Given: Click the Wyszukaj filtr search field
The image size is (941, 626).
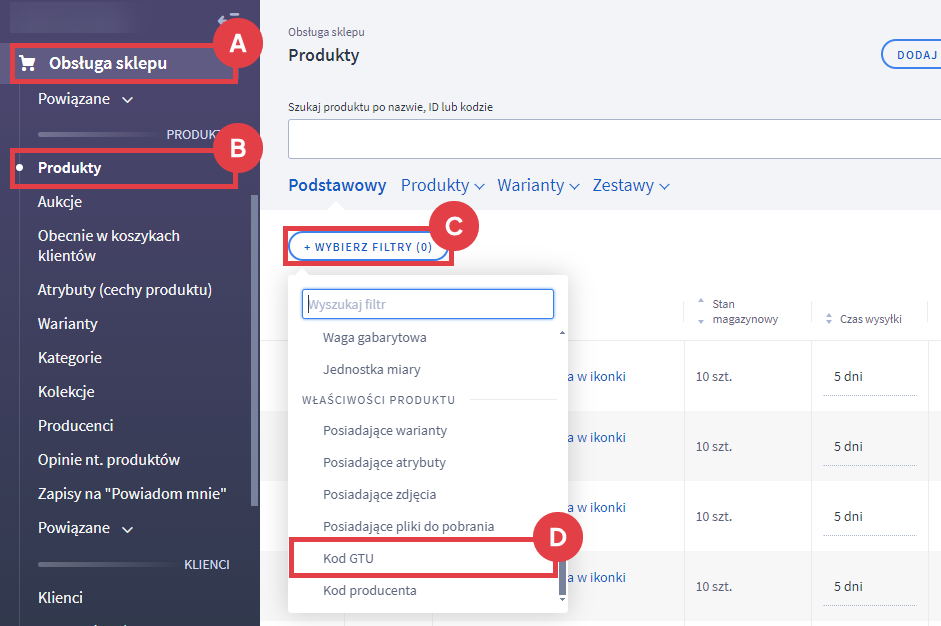Looking at the screenshot, I should point(428,304).
